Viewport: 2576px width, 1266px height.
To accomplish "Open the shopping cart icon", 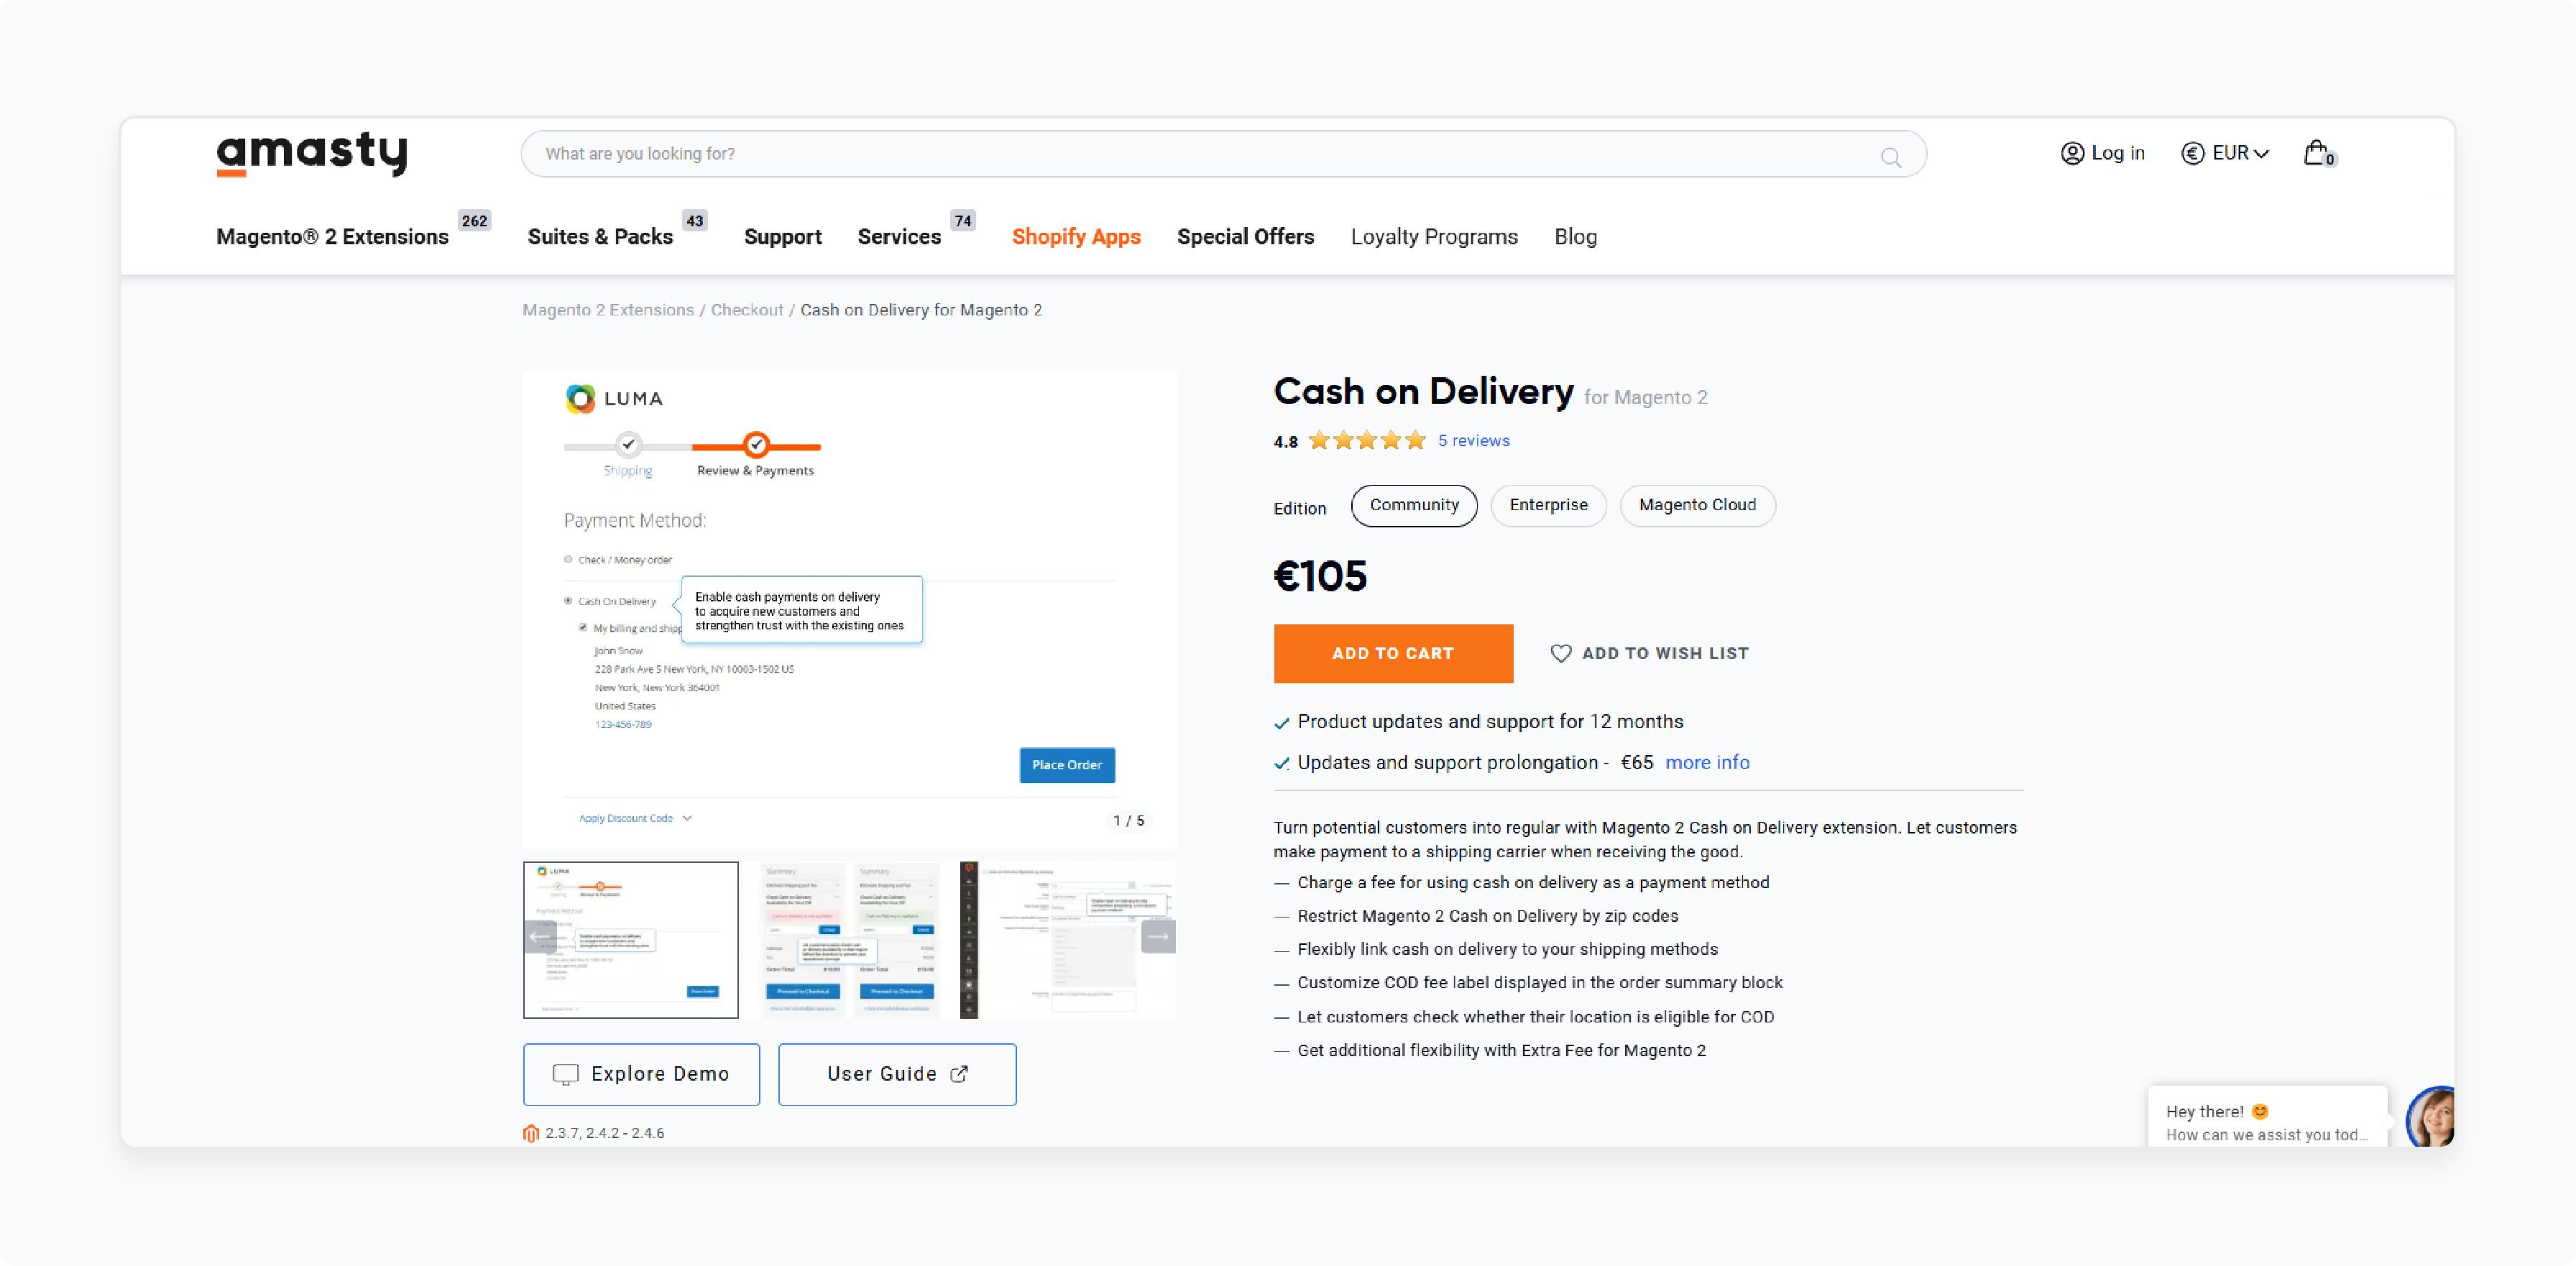I will (x=2319, y=153).
